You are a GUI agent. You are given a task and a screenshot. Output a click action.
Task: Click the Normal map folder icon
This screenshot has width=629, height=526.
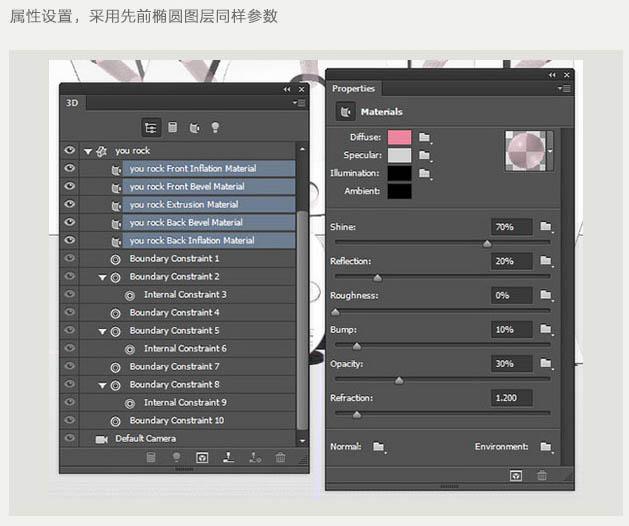pyautogui.click(x=379, y=447)
